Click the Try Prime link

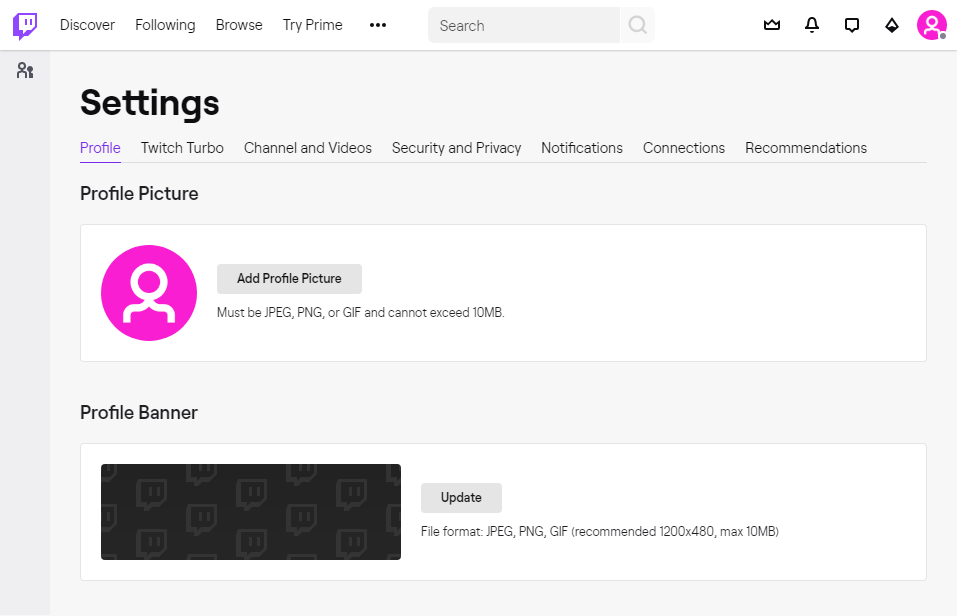[x=312, y=25]
